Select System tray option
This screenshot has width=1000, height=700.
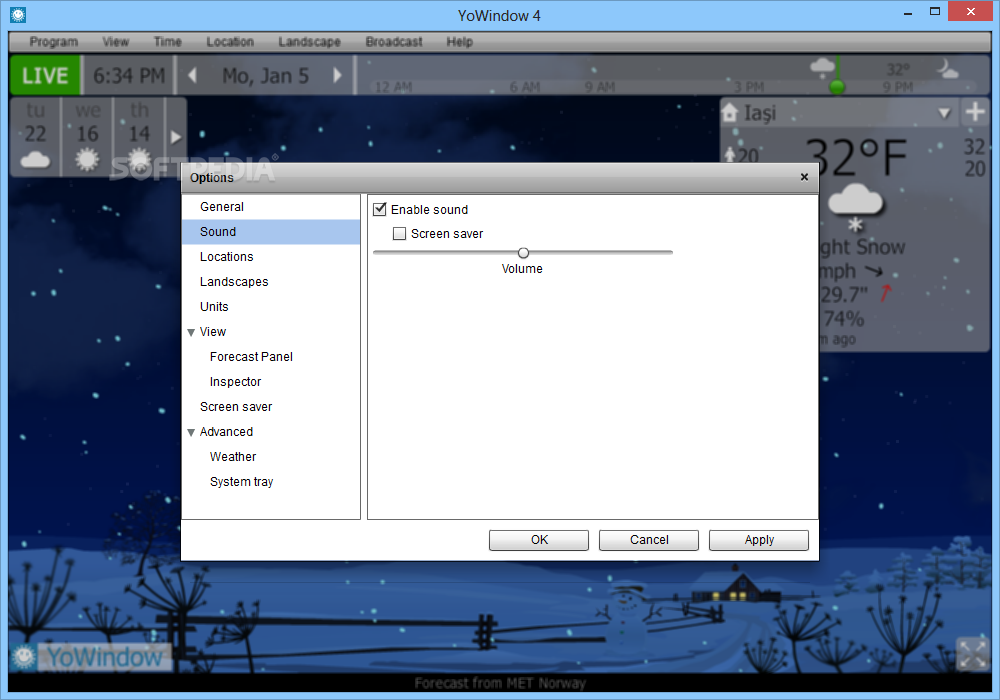coord(271,481)
